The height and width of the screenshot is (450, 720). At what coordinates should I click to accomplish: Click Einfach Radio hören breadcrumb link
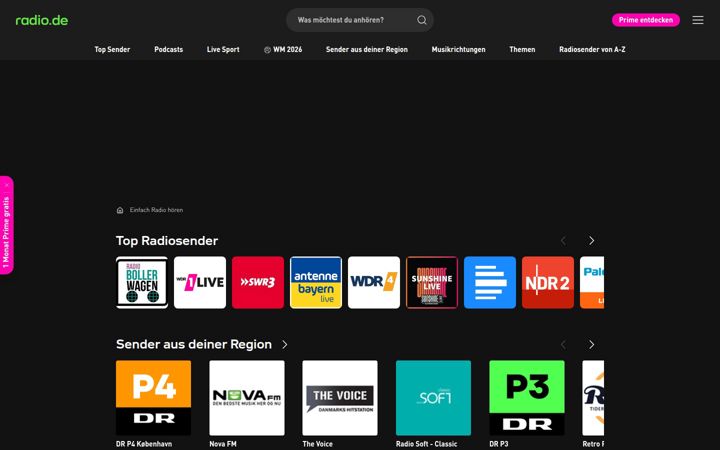tap(156, 210)
